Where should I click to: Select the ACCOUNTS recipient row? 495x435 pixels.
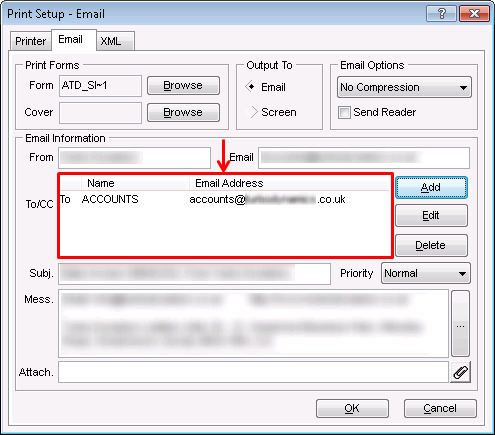coord(224,199)
